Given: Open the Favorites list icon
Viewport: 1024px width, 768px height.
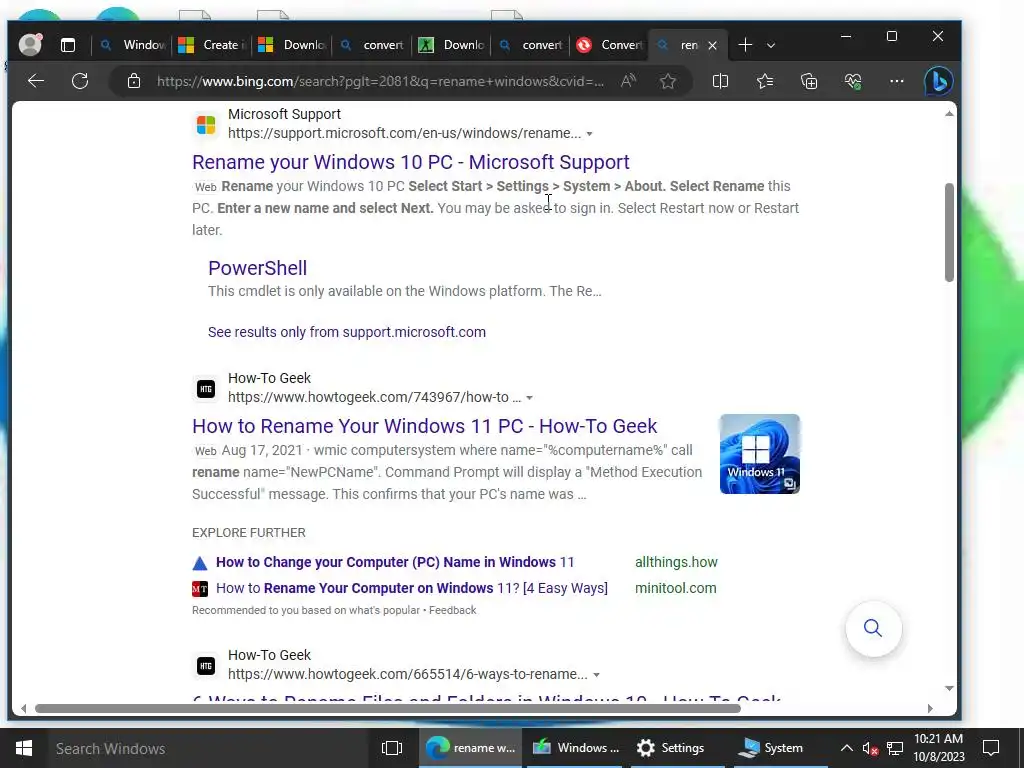Looking at the screenshot, I should pyautogui.click(x=765, y=81).
